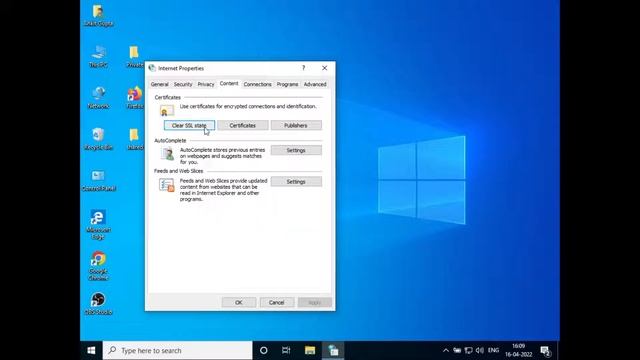Open the Network desktop icon
640x360 pixels.
(98, 98)
